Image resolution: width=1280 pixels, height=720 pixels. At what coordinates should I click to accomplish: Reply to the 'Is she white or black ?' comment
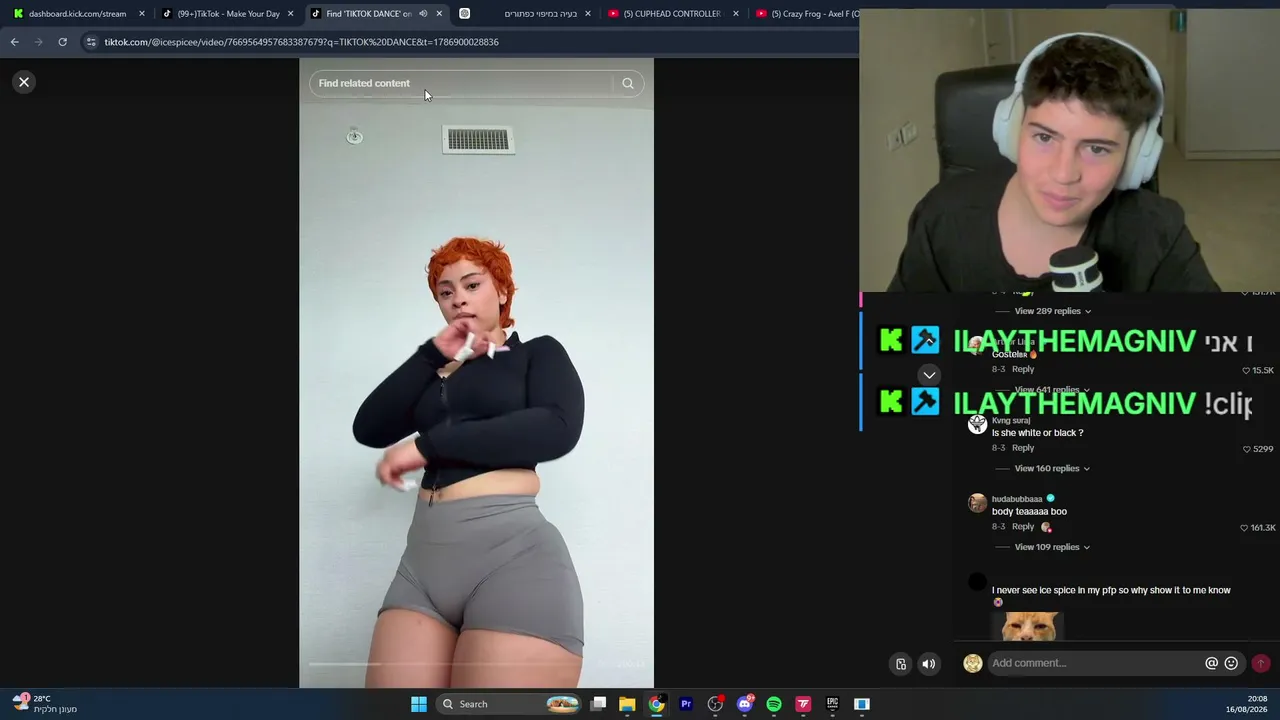pos(1022,448)
